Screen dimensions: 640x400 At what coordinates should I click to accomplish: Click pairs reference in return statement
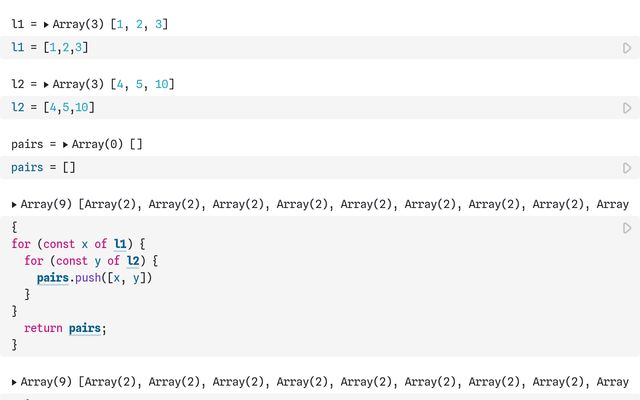pos(84,329)
